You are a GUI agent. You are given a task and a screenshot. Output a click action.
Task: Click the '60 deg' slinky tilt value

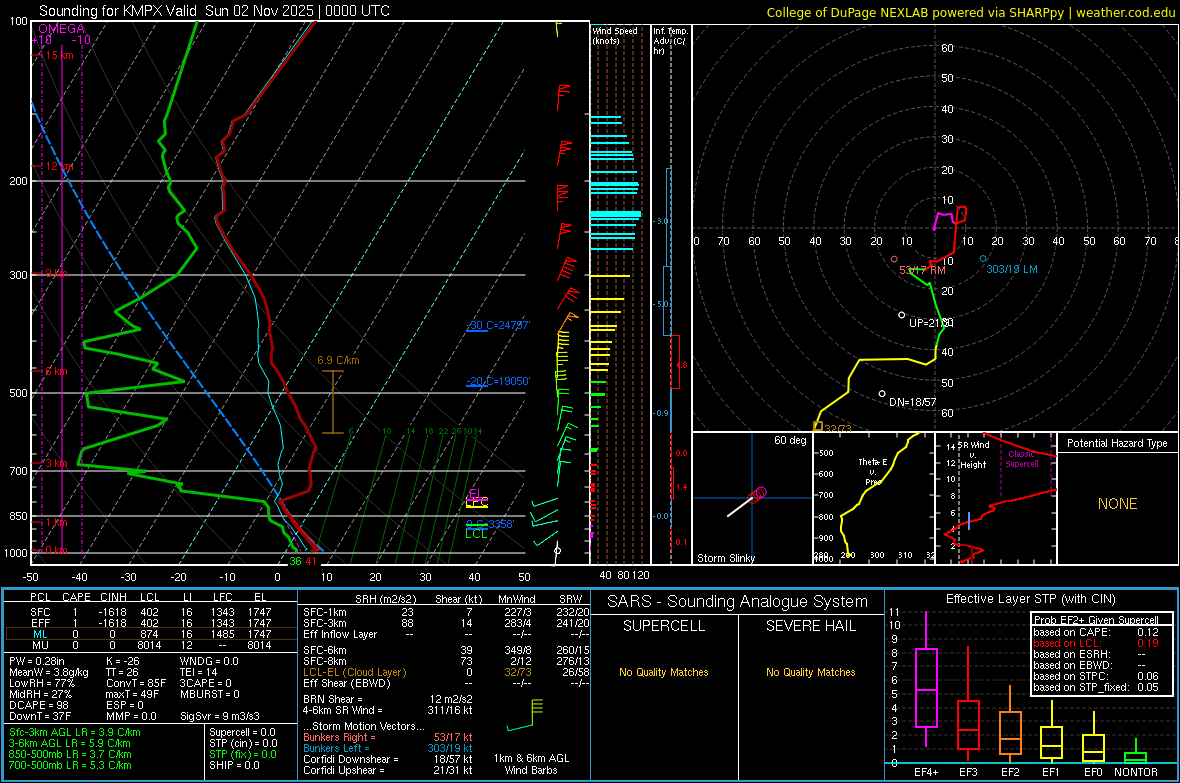[x=790, y=440]
